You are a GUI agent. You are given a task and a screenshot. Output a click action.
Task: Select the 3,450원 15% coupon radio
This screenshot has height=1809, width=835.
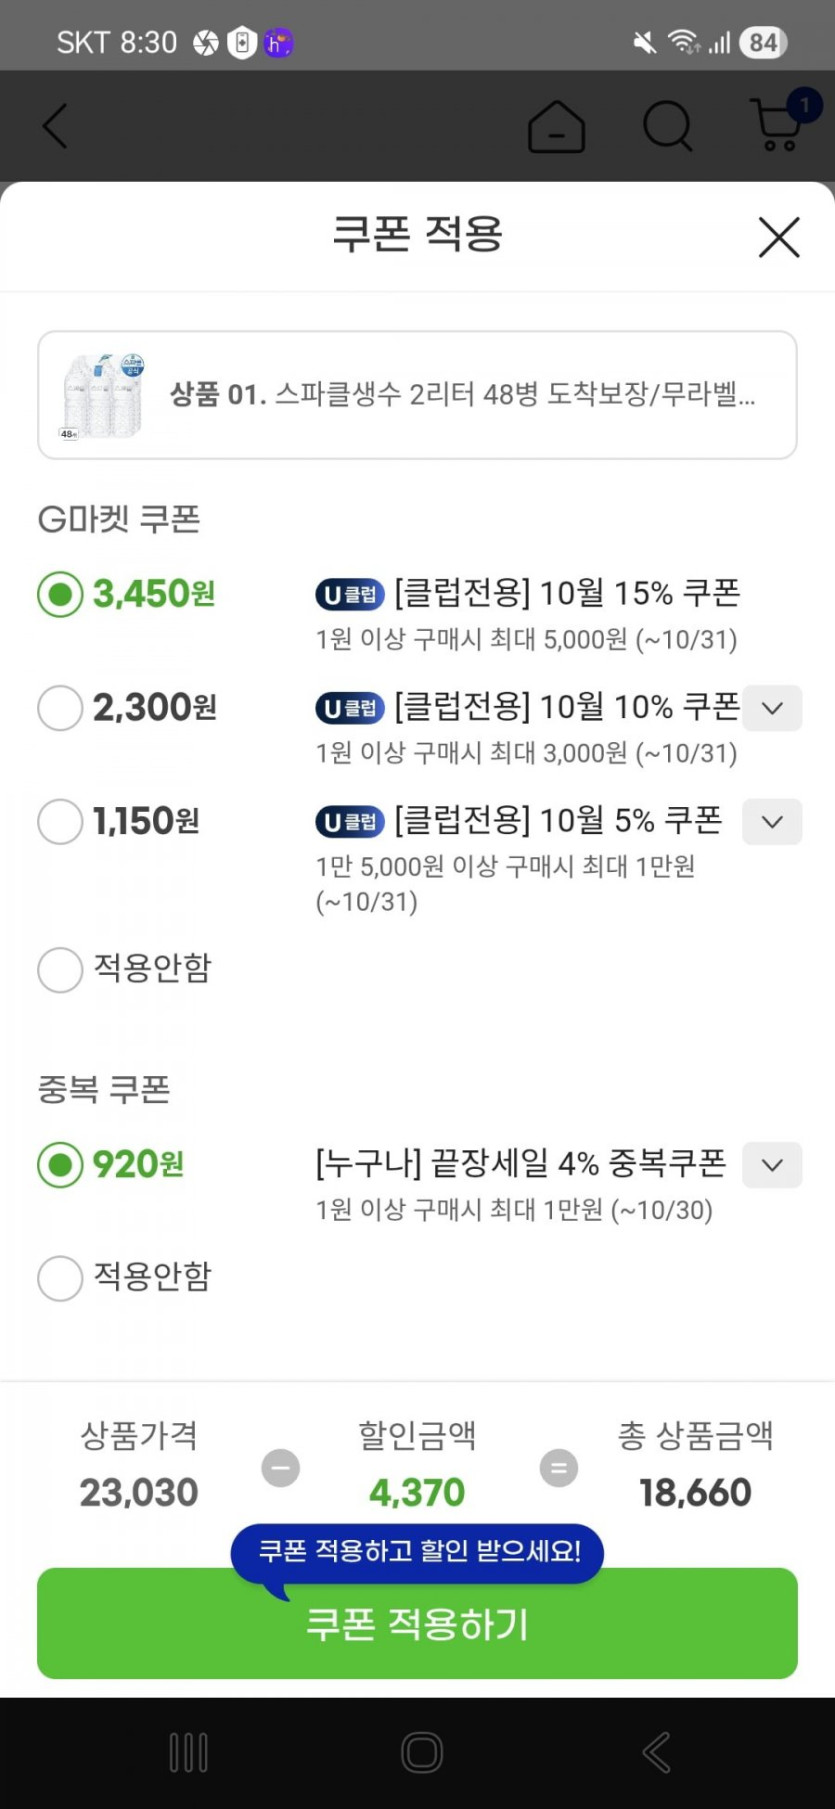click(60, 595)
